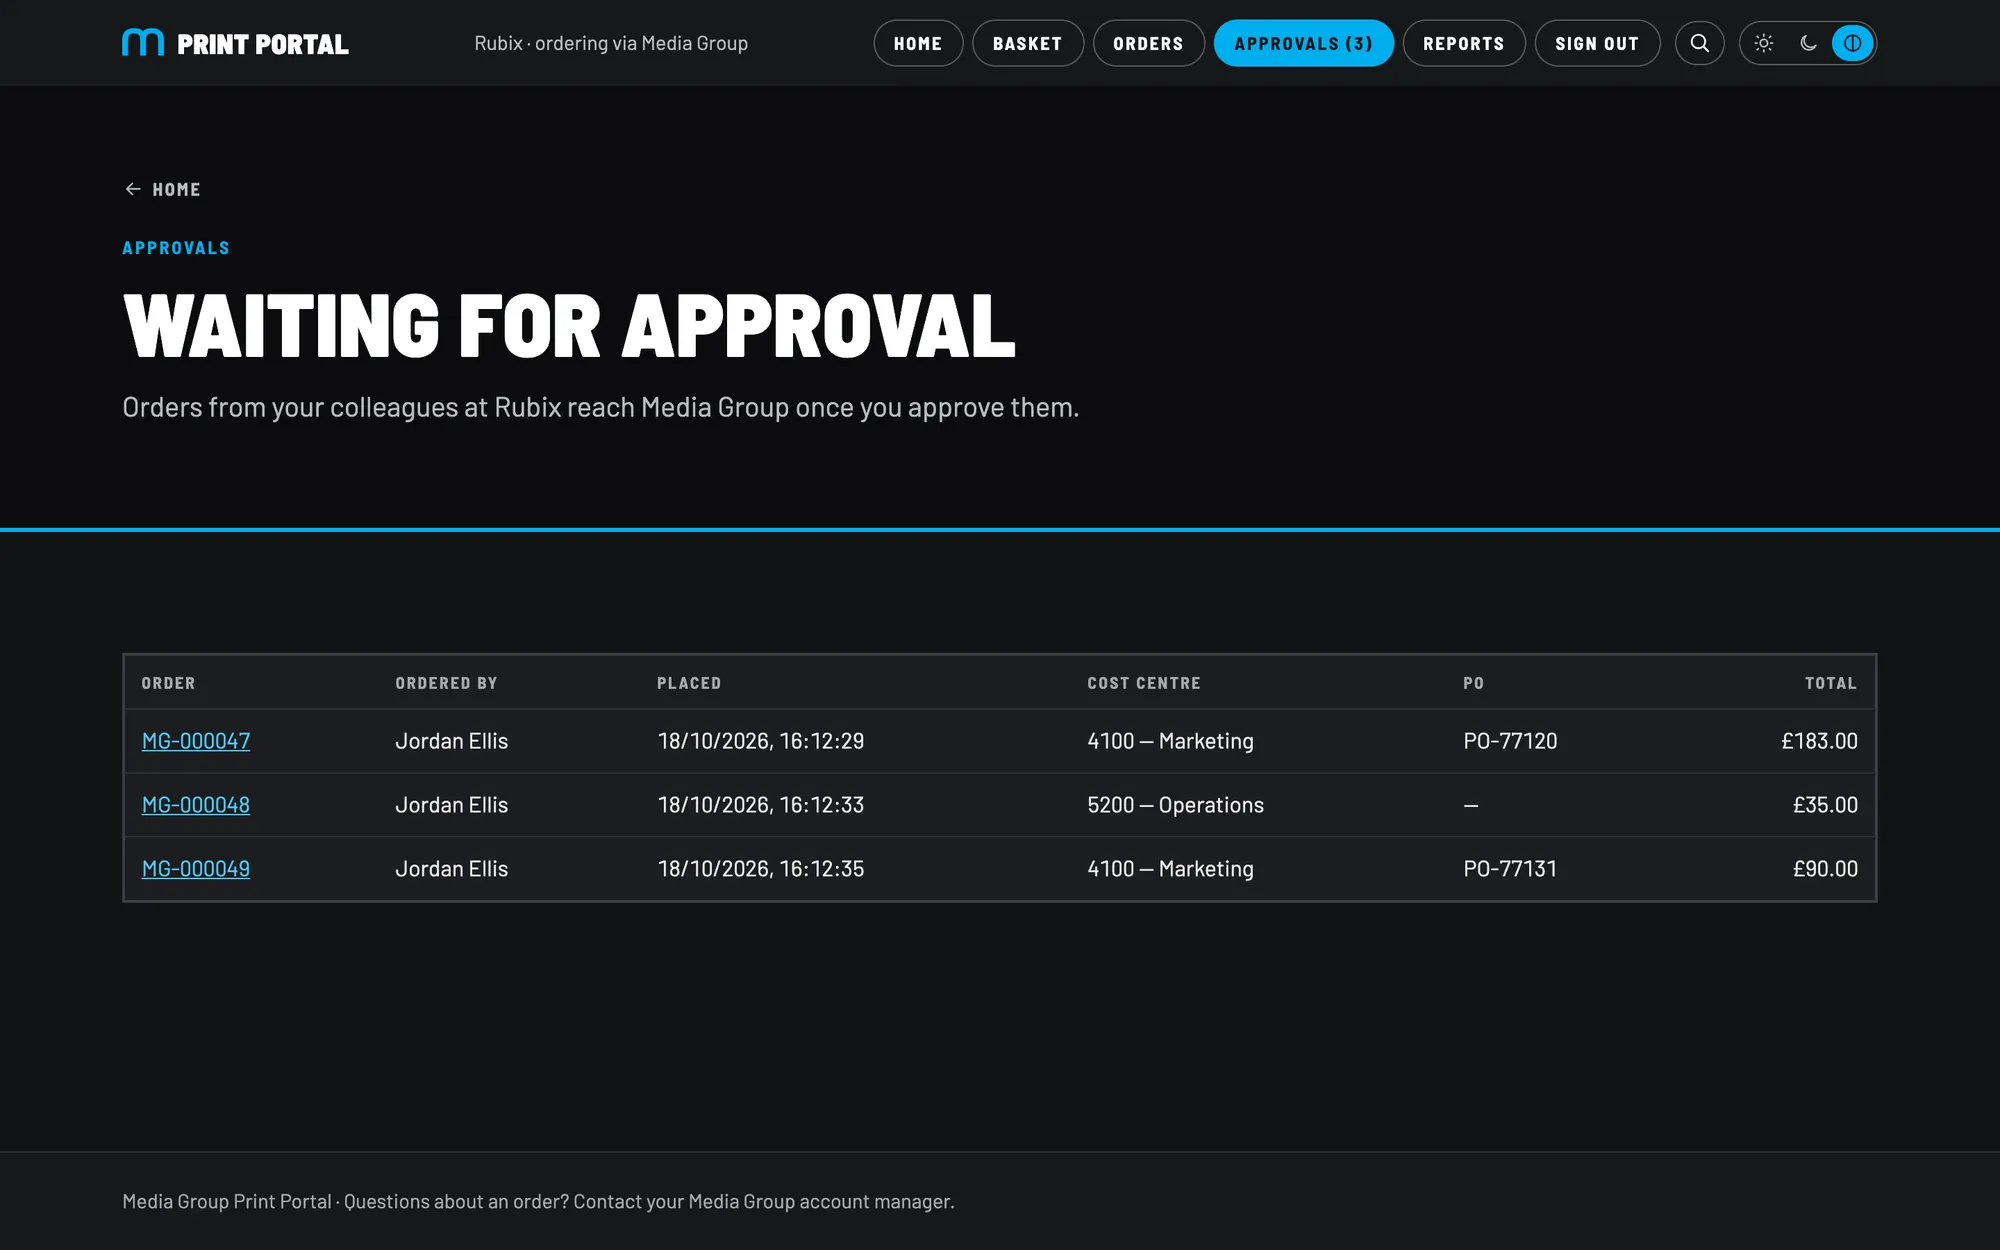Click Sign Out button
The height and width of the screenshot is (1250, 2000).
(x=1597, y=43)
